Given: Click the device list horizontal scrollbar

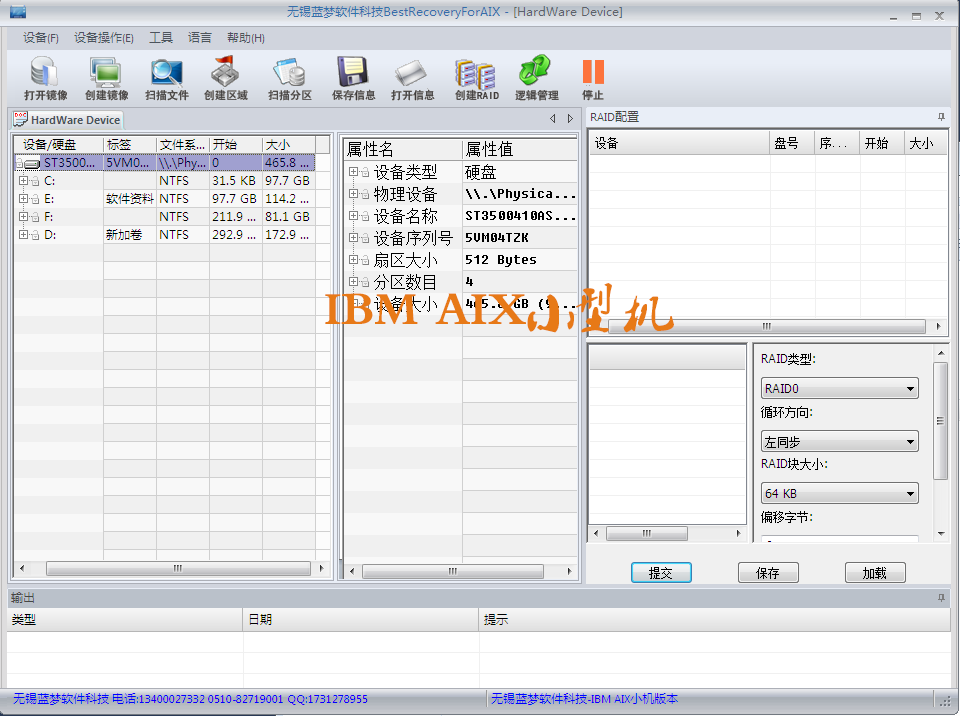Looking at the screenshot, I should point(176,568).
